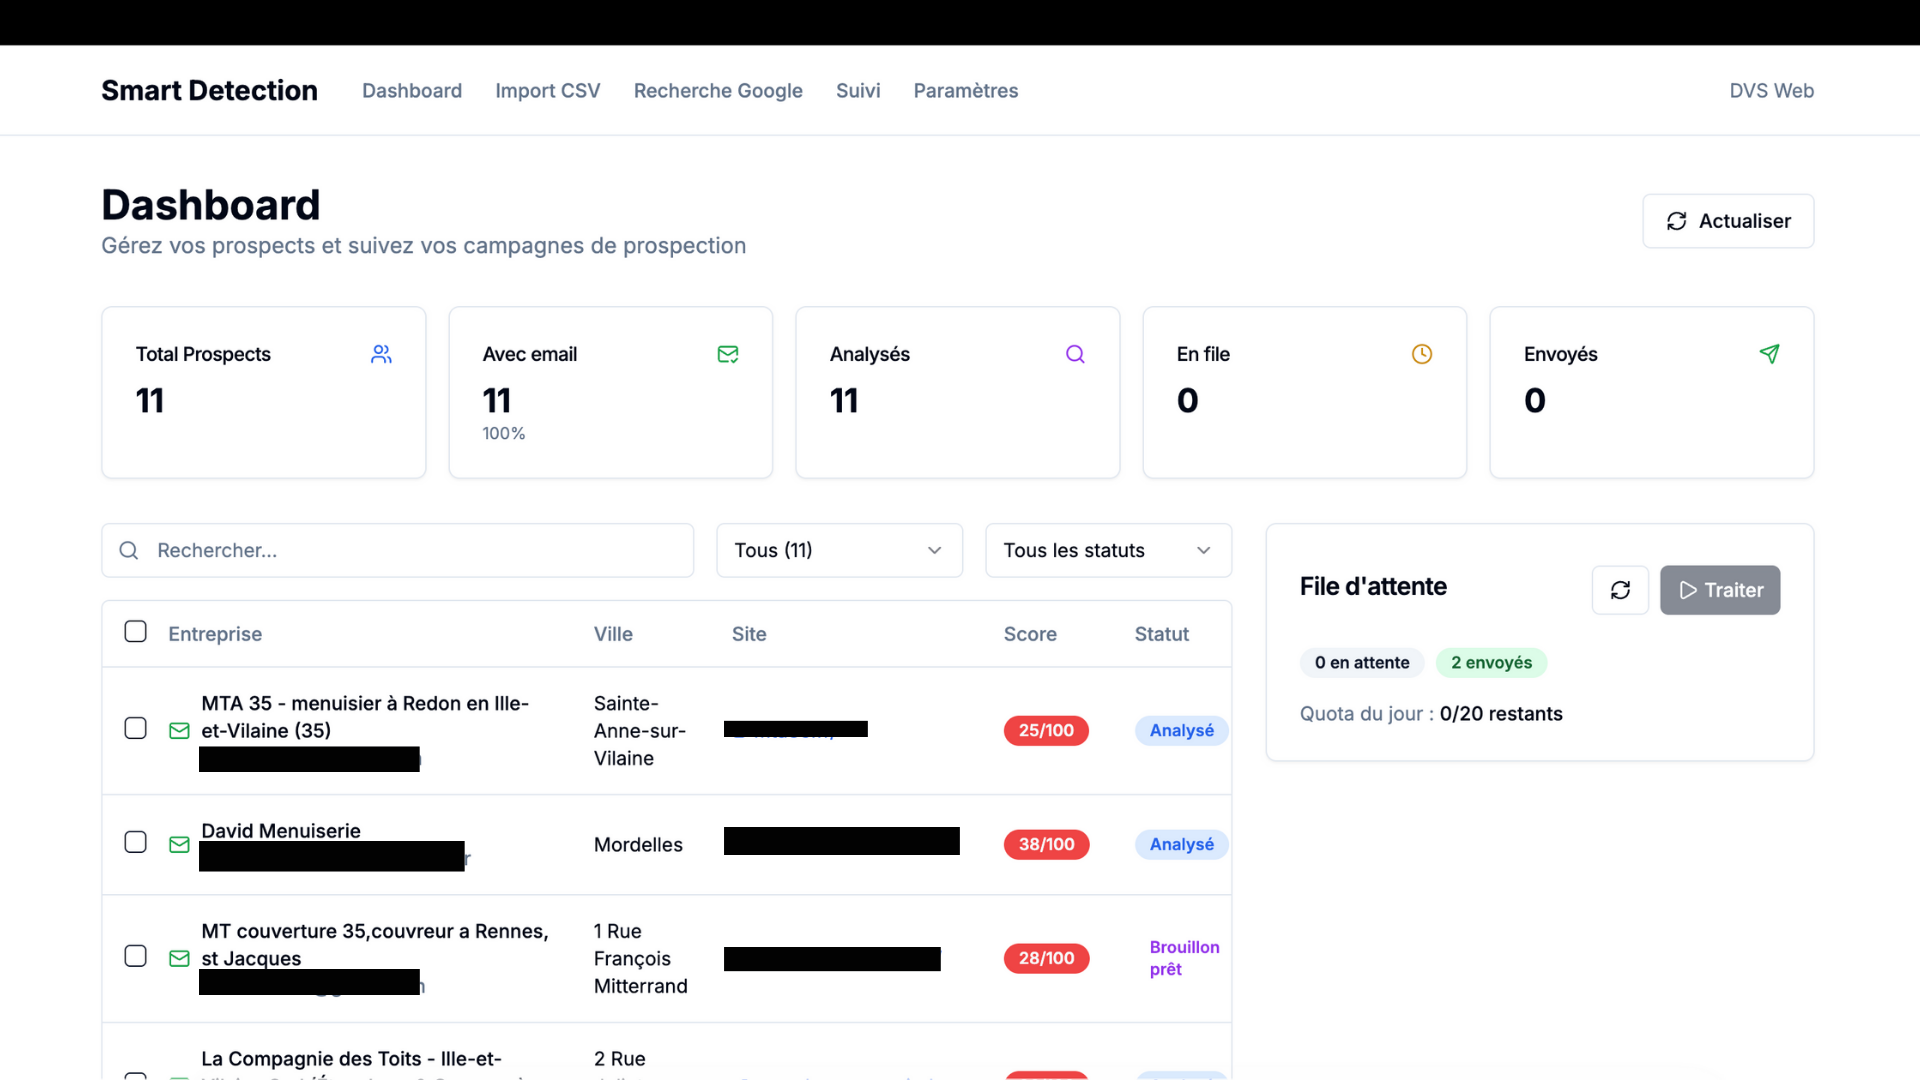Screen dimensions: 1920x1080
Task: Open the Recherche Google tab
Action: point(718,90)
